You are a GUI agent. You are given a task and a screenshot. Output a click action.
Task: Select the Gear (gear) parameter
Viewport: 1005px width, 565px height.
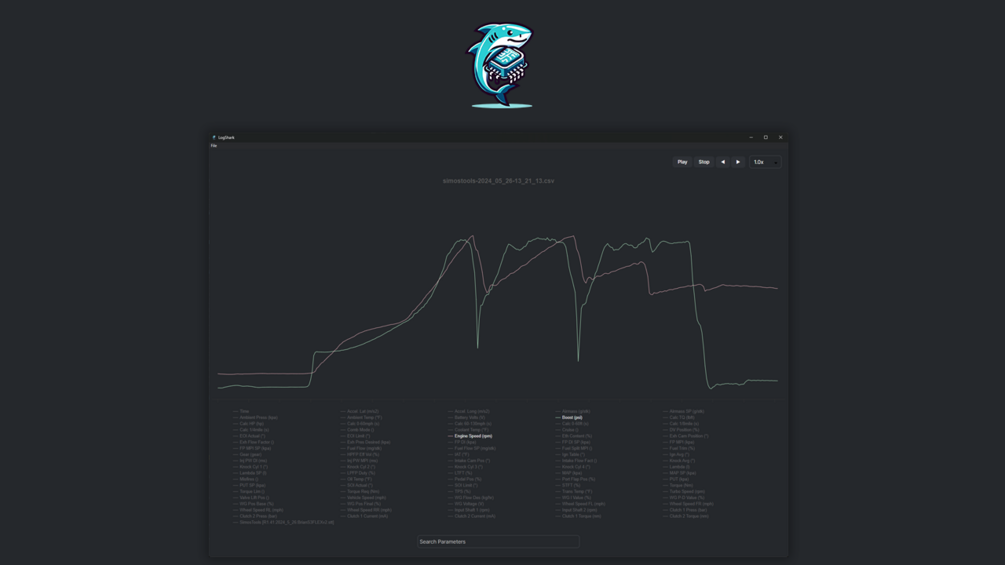[x=247, y=454]
